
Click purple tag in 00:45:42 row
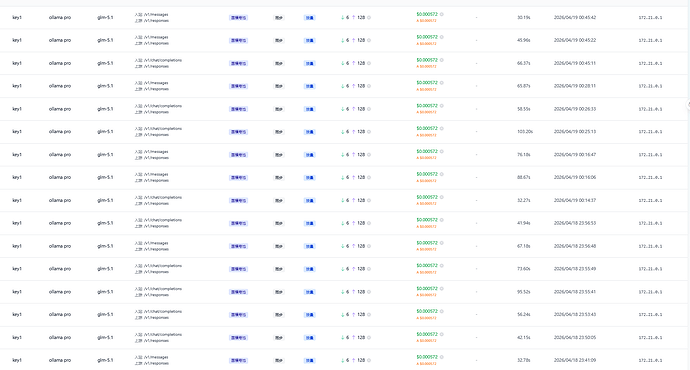tap(238, 18)
